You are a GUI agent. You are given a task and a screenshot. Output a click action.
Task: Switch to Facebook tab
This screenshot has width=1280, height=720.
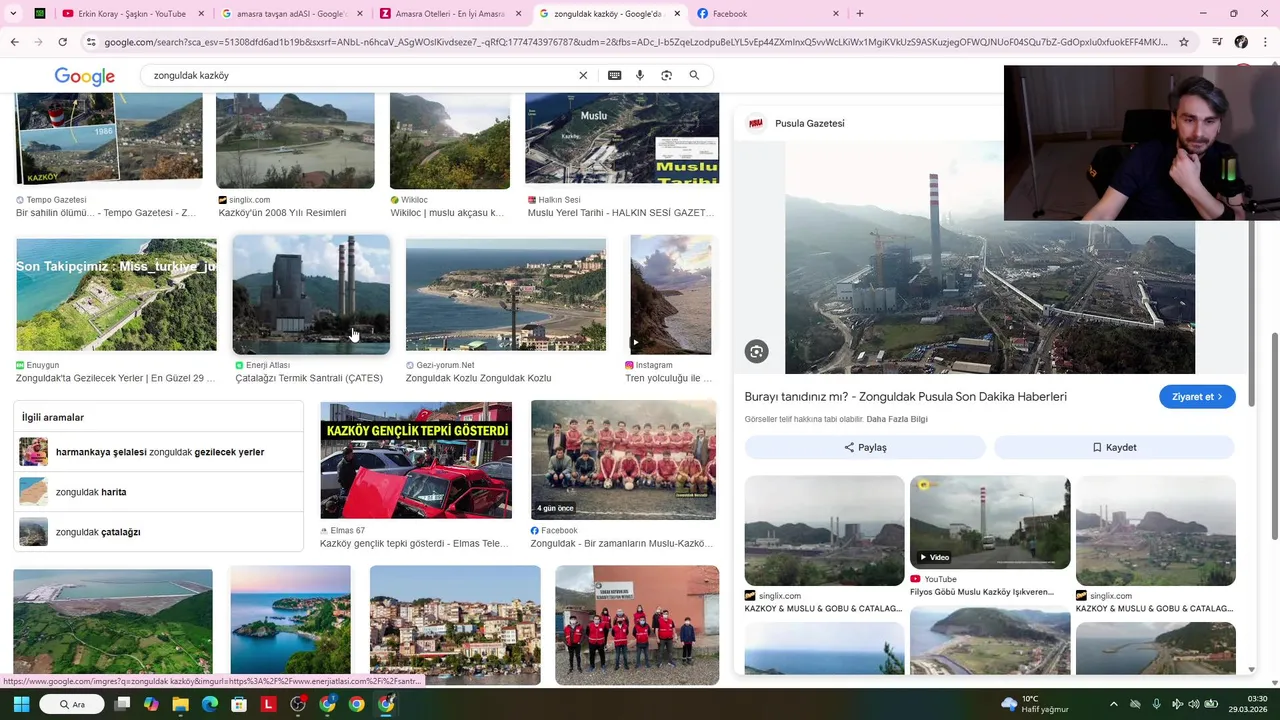coord(768,14)
